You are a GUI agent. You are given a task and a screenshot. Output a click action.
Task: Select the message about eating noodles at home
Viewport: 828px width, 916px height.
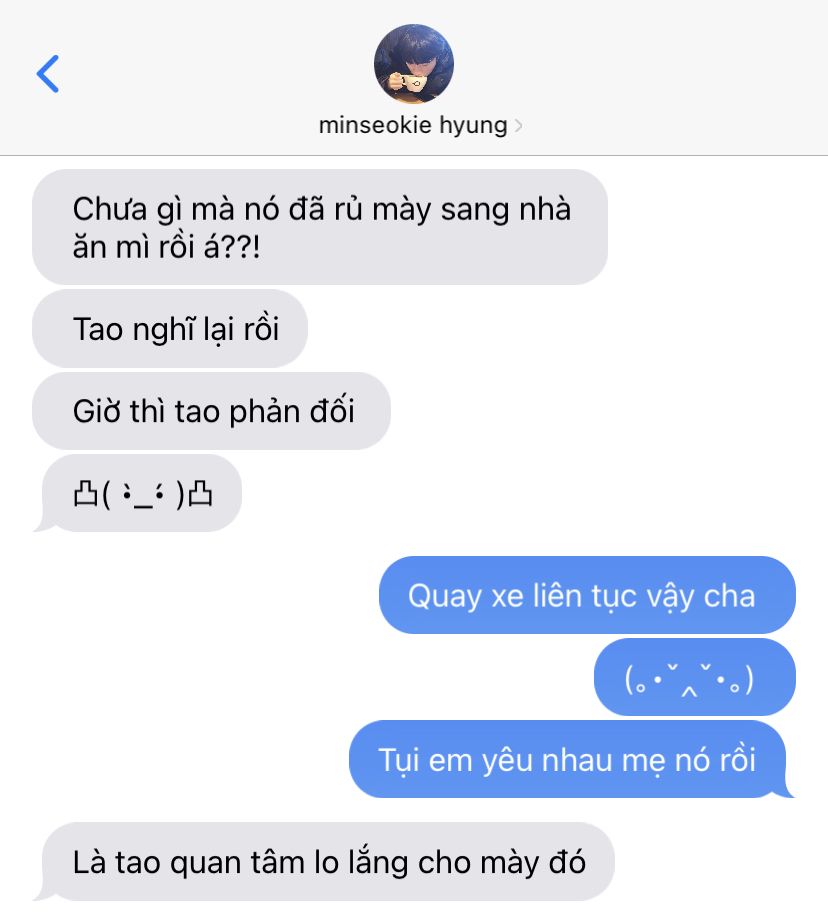[320, 227]
